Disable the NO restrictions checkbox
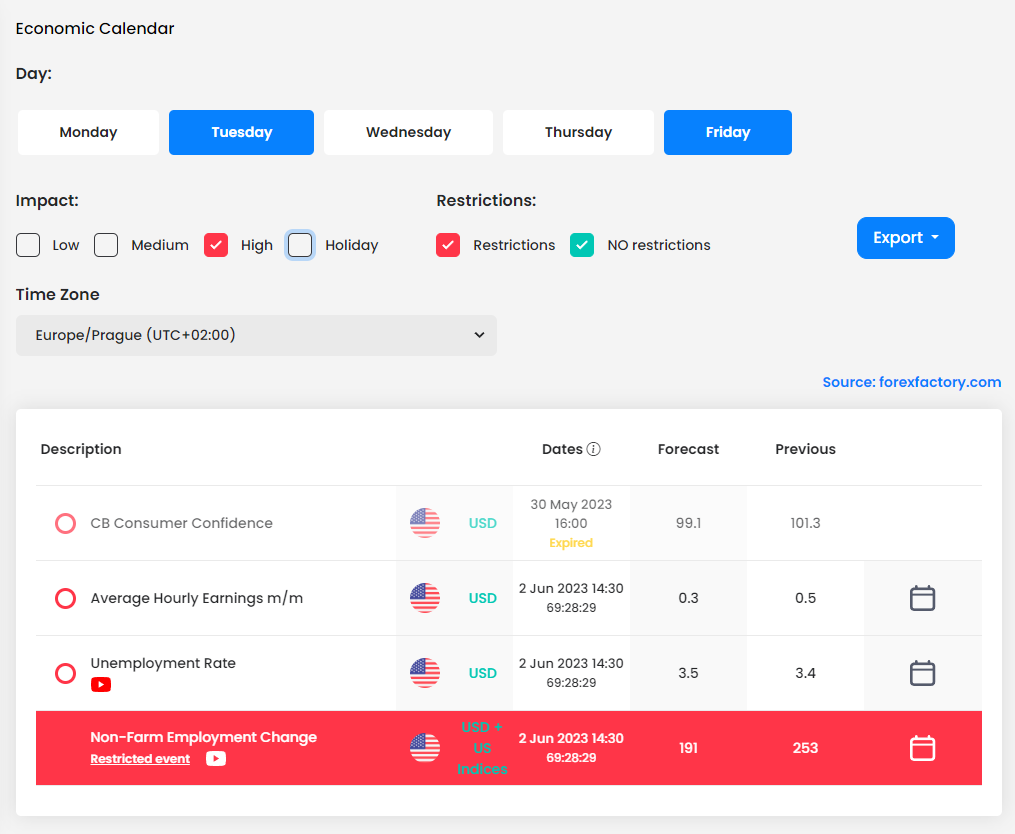Screen dimensions: 1015x834 [582, 245]
